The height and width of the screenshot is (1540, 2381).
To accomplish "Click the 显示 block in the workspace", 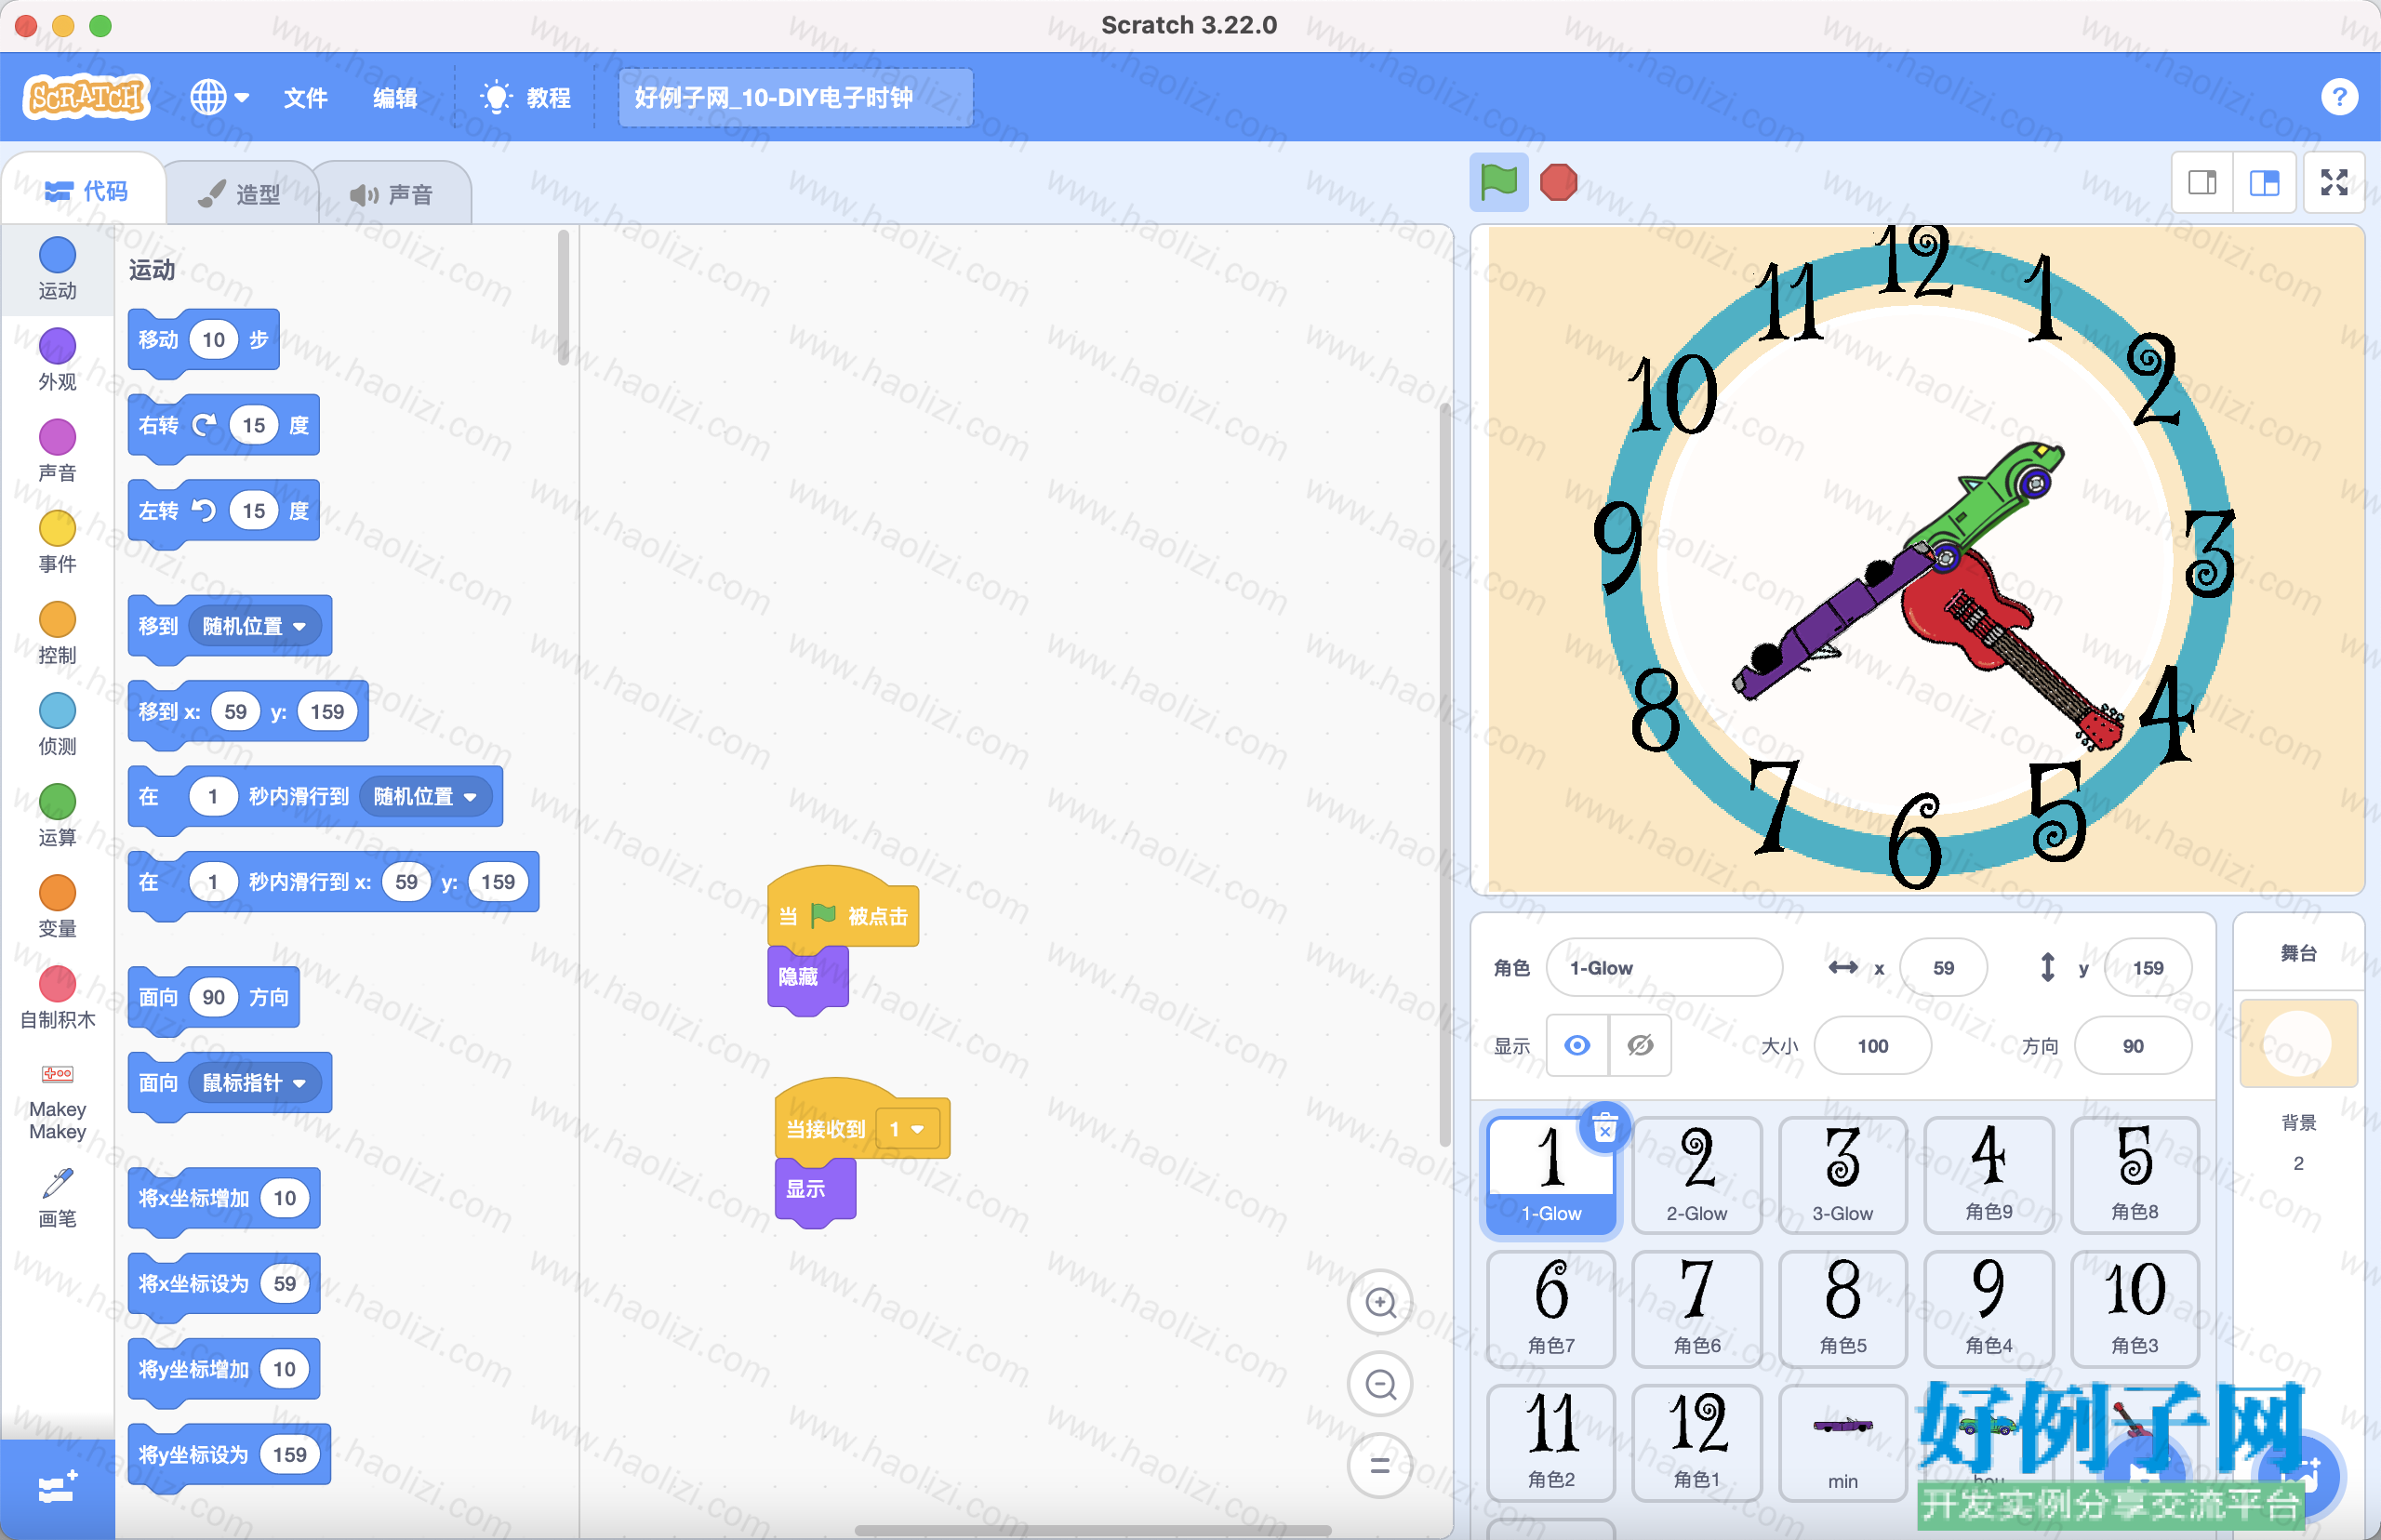I will 815,1190.
